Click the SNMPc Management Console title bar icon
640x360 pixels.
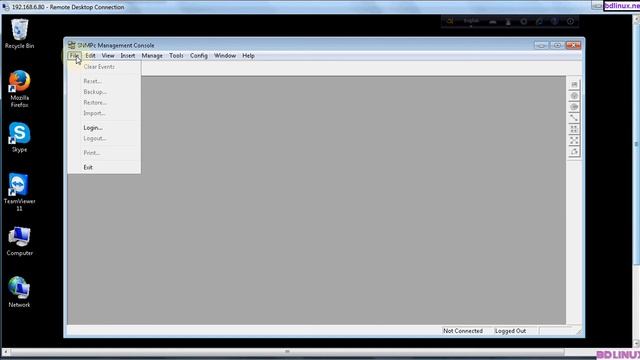tap(71, 45)
